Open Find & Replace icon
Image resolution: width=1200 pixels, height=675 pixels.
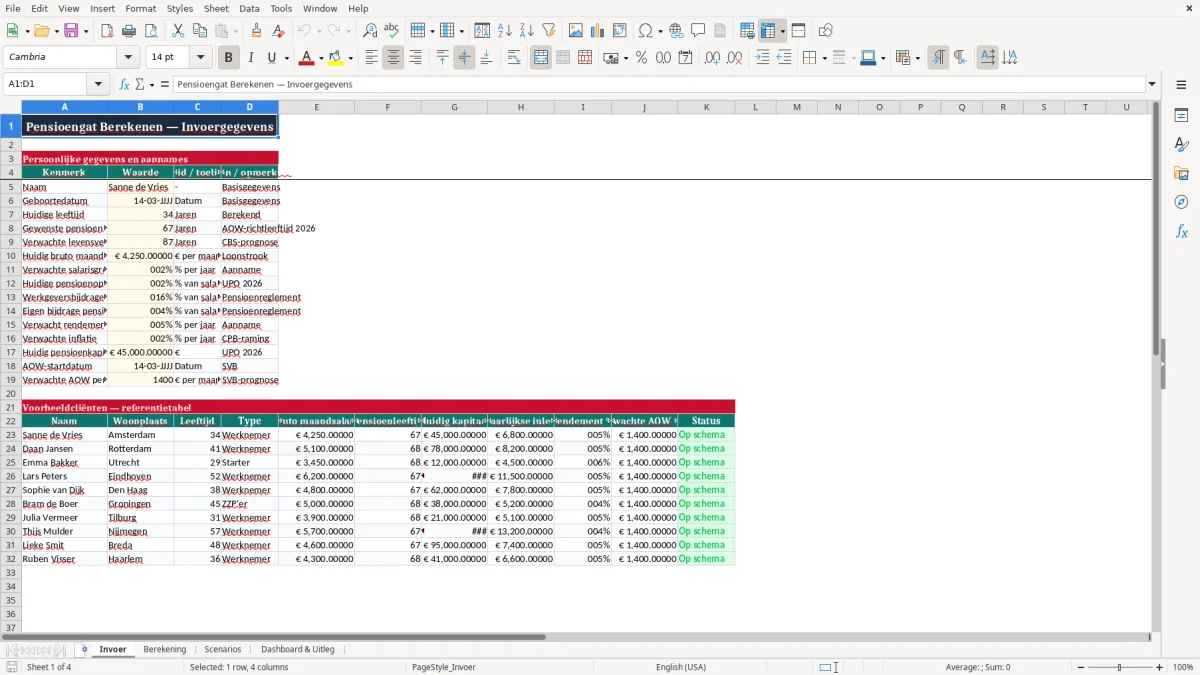click(x=370, y=31)
